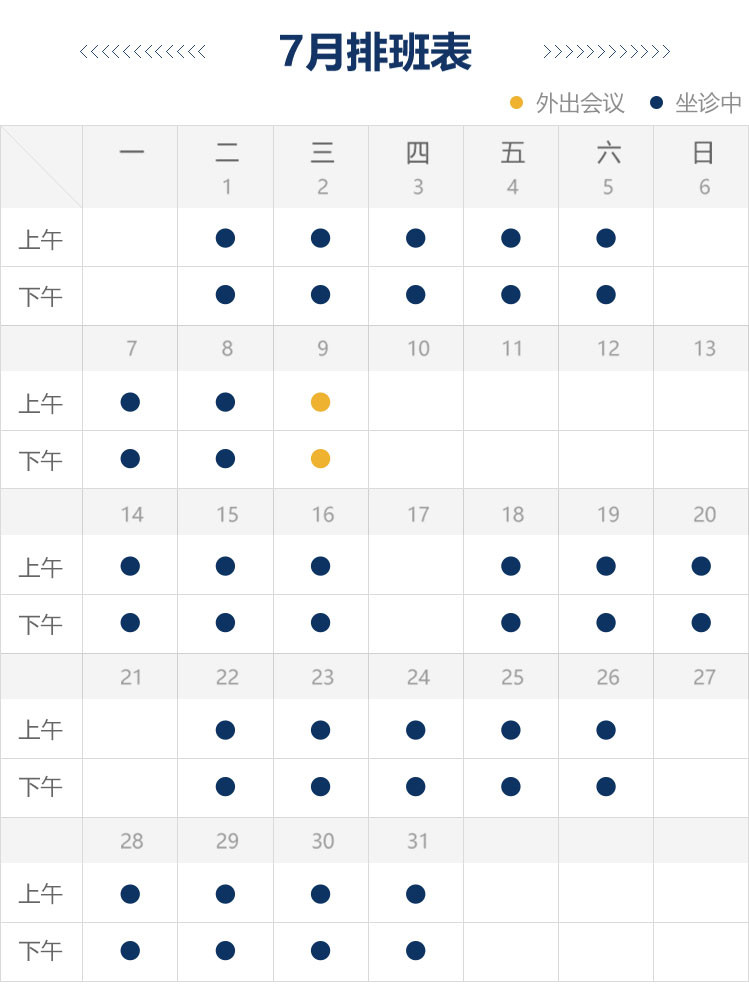Click the July 31 afternoon blue dot
749x1000 pixels.
415,951
